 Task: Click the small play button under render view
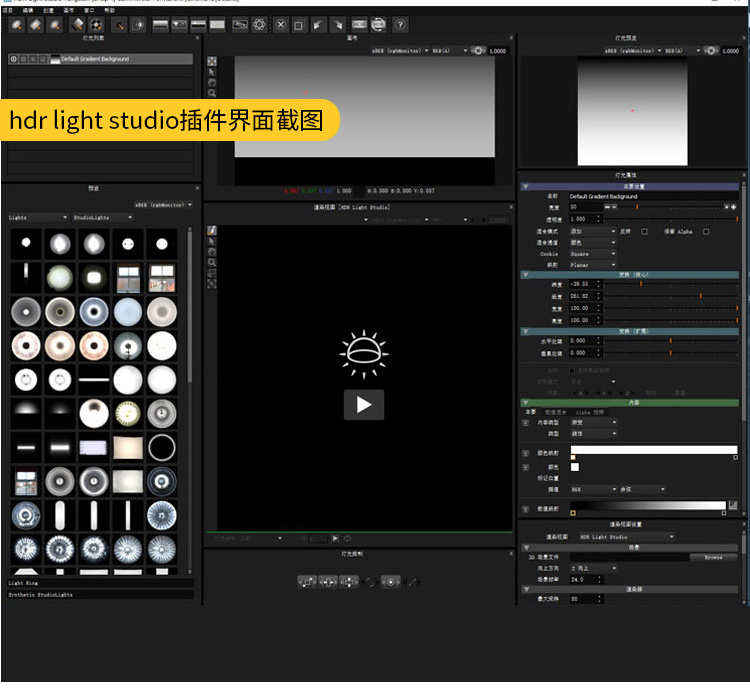(335, 538)
